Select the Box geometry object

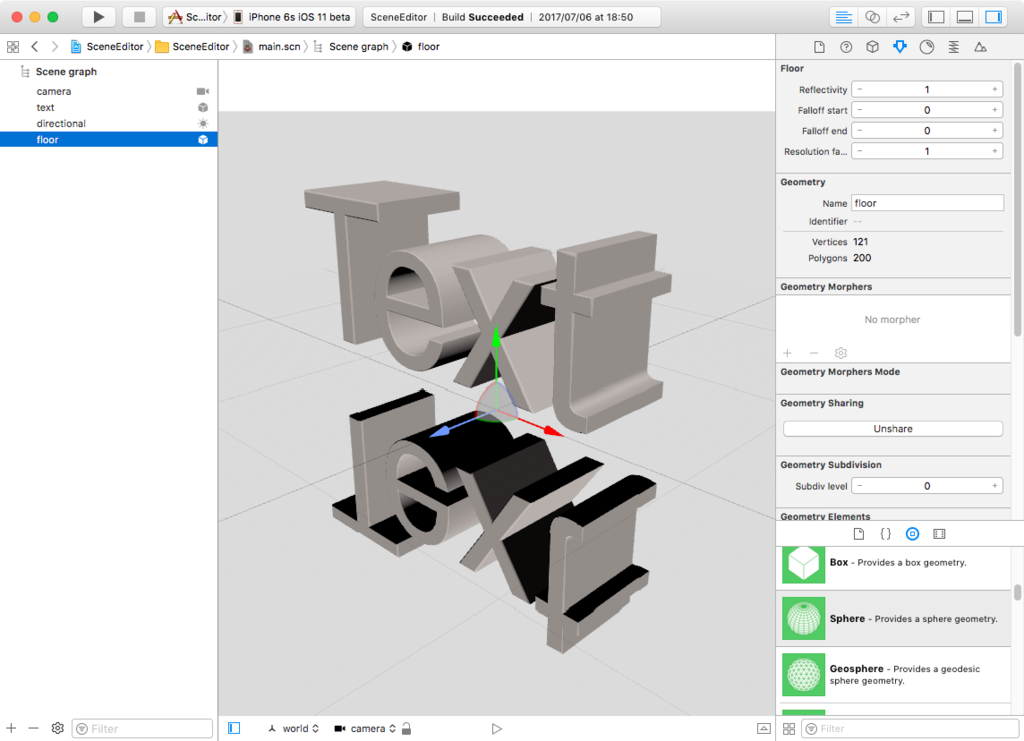point(893,563)
